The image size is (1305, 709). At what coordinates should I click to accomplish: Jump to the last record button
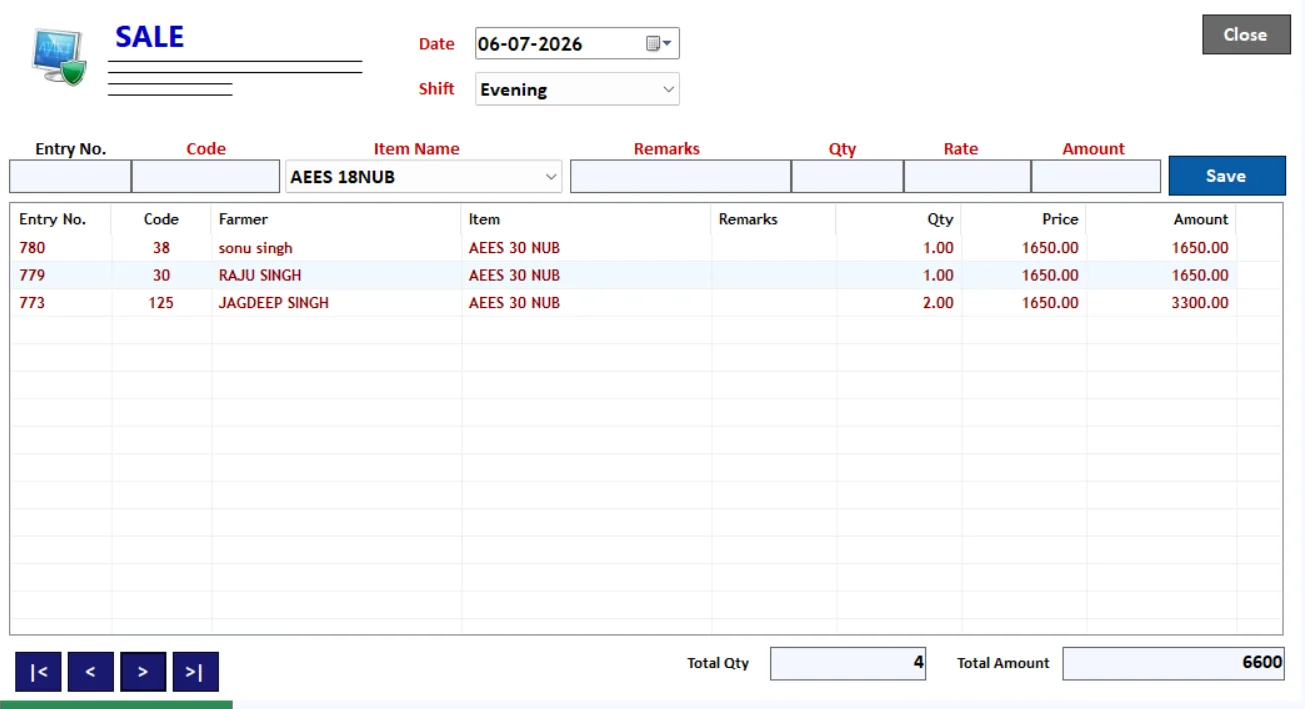point(195,672)
